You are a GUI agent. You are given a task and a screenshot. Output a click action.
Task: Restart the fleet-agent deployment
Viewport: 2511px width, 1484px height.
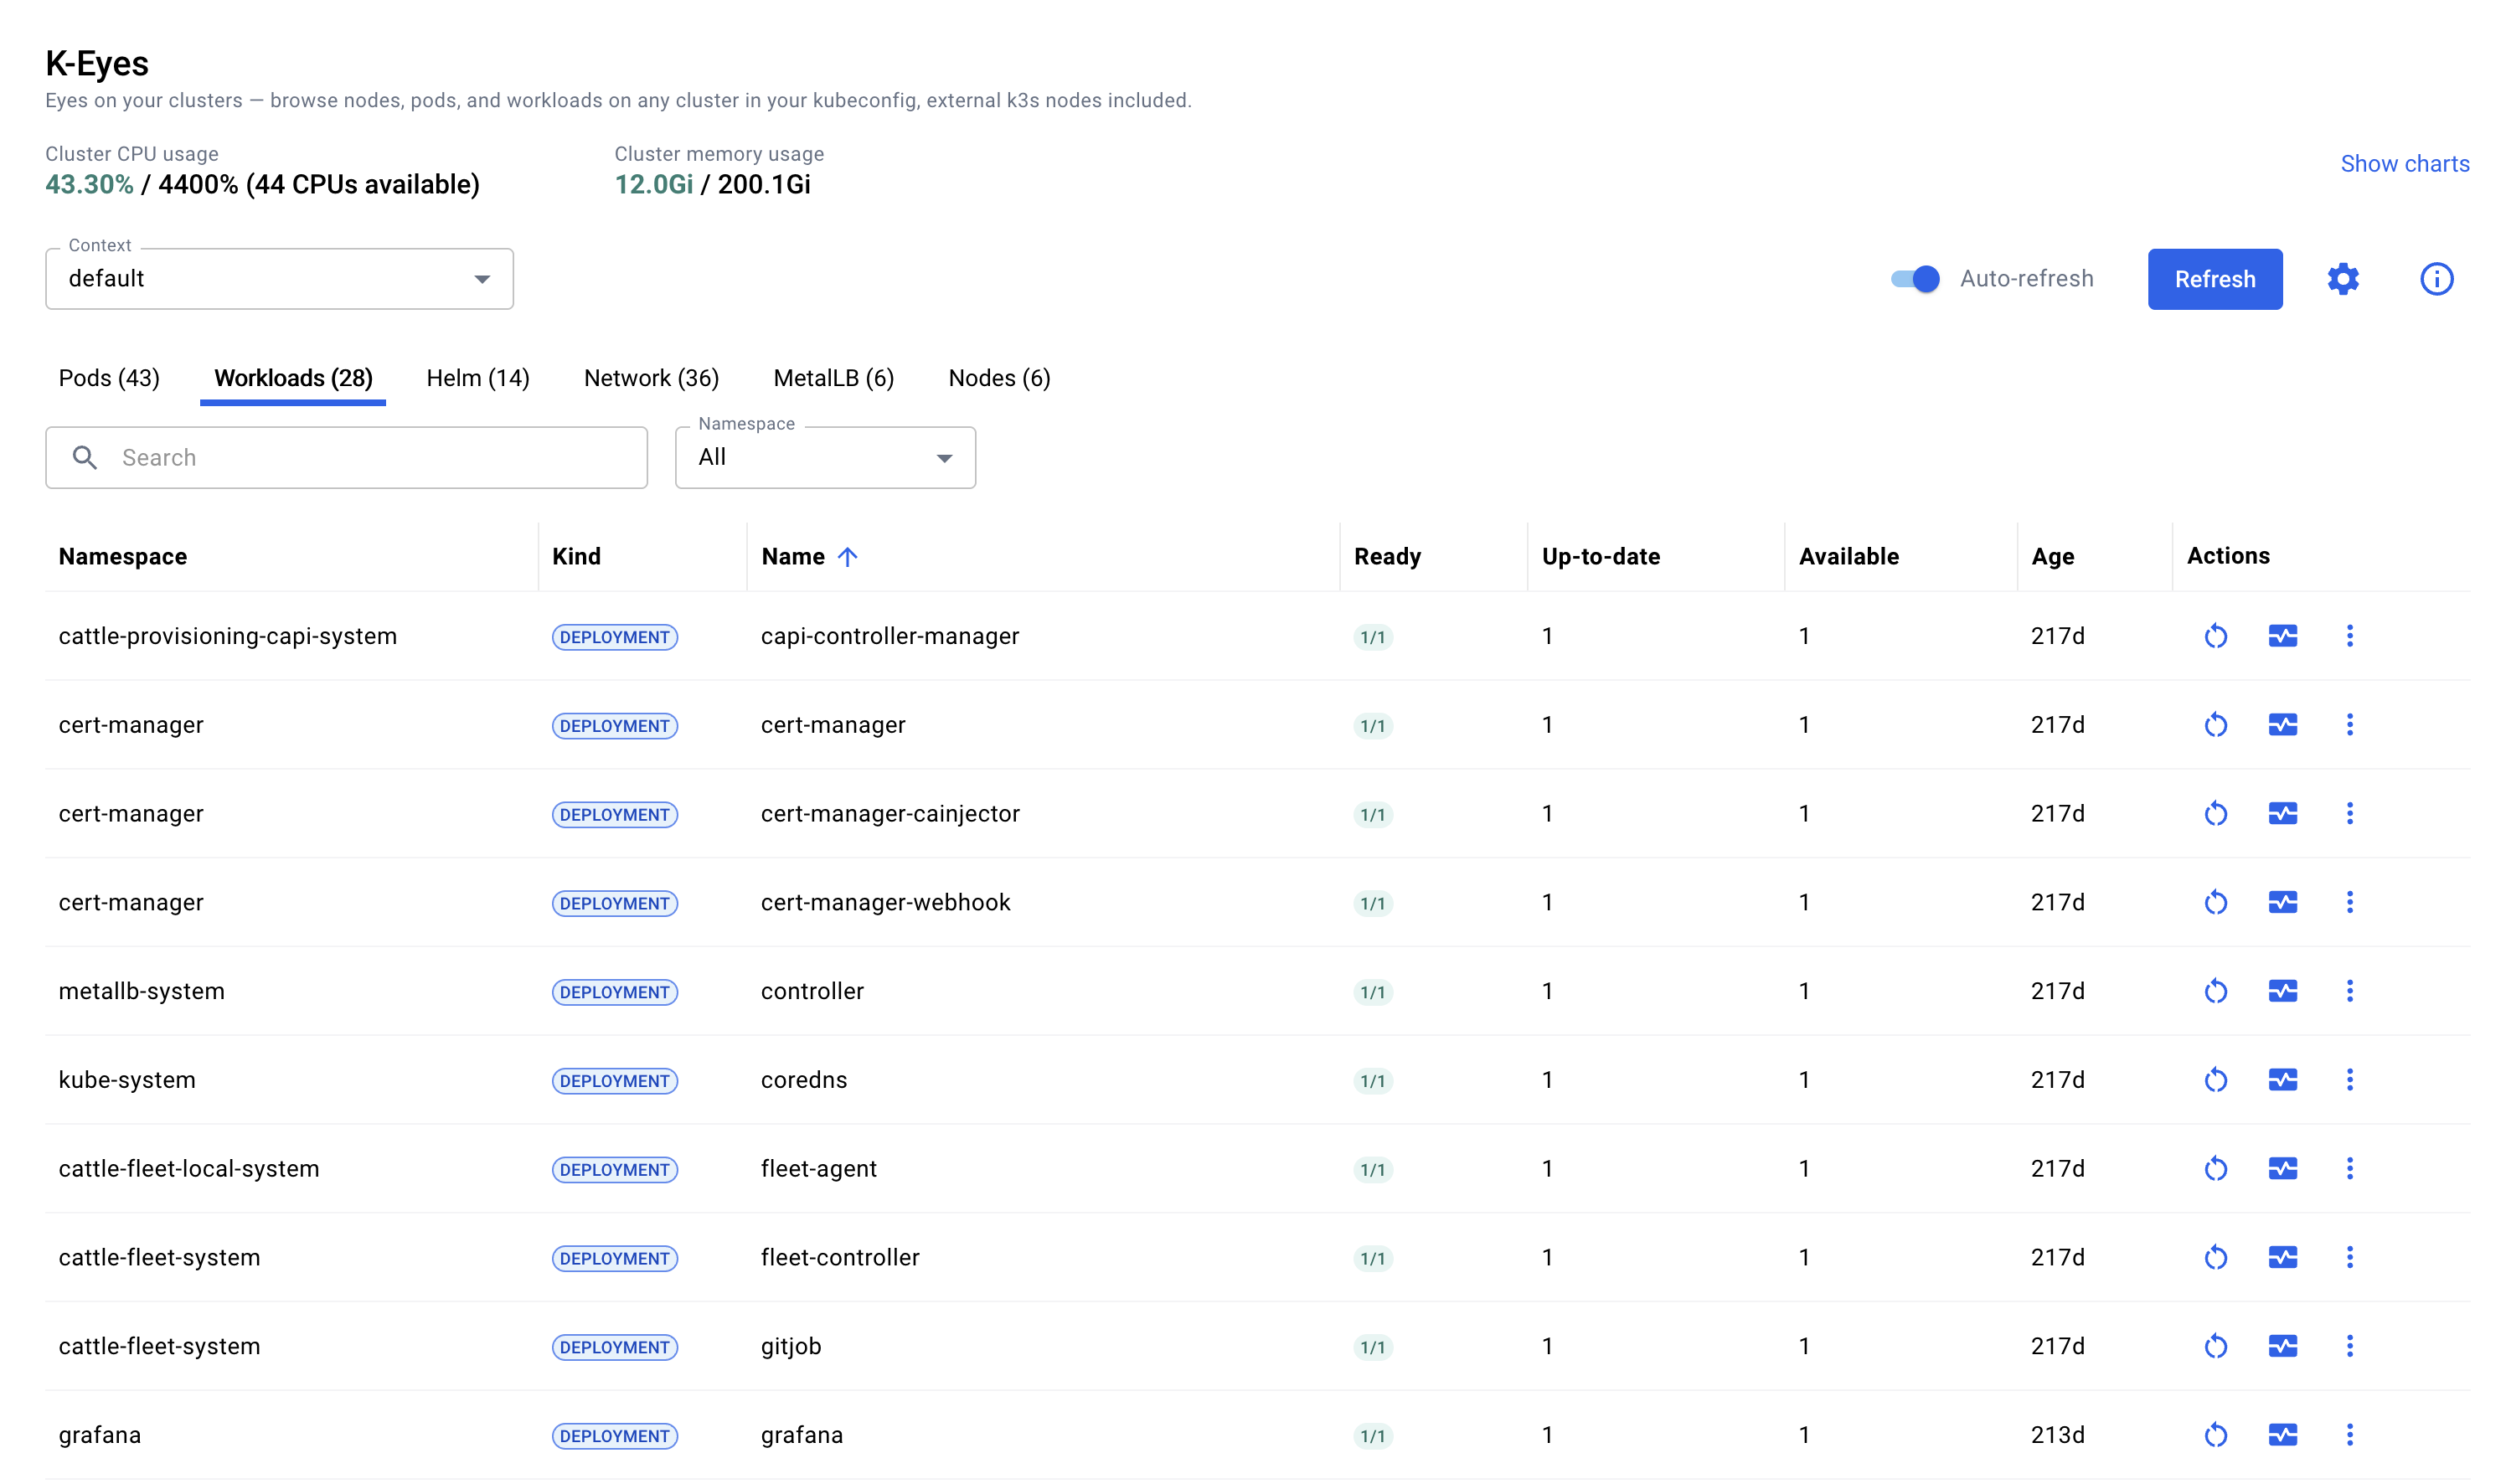point(2215,1169)
